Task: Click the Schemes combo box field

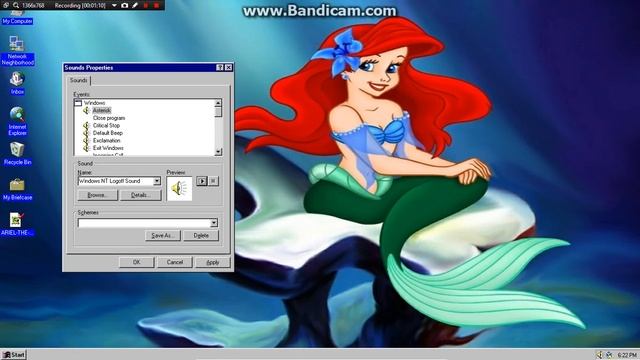Action: tap(148, 223)
